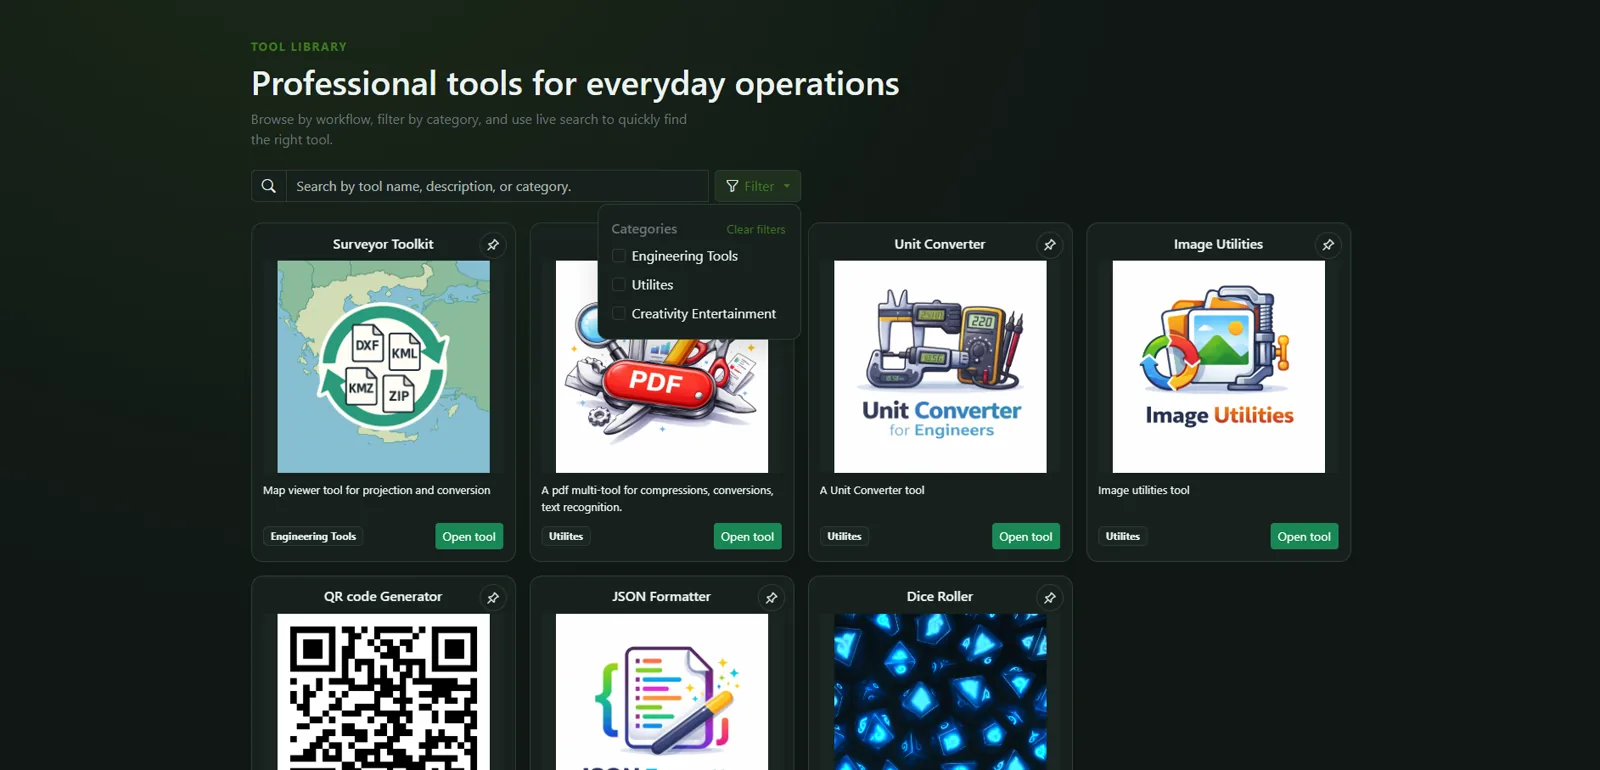Image resolution: width=1600 pixels, height=770 pixels.
Task: Click the Categories heading in filter panel
Action: click(644, 229)
